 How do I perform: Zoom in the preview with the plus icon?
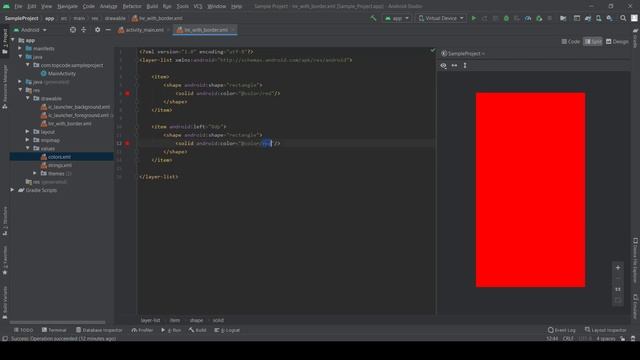coord(618,268)
